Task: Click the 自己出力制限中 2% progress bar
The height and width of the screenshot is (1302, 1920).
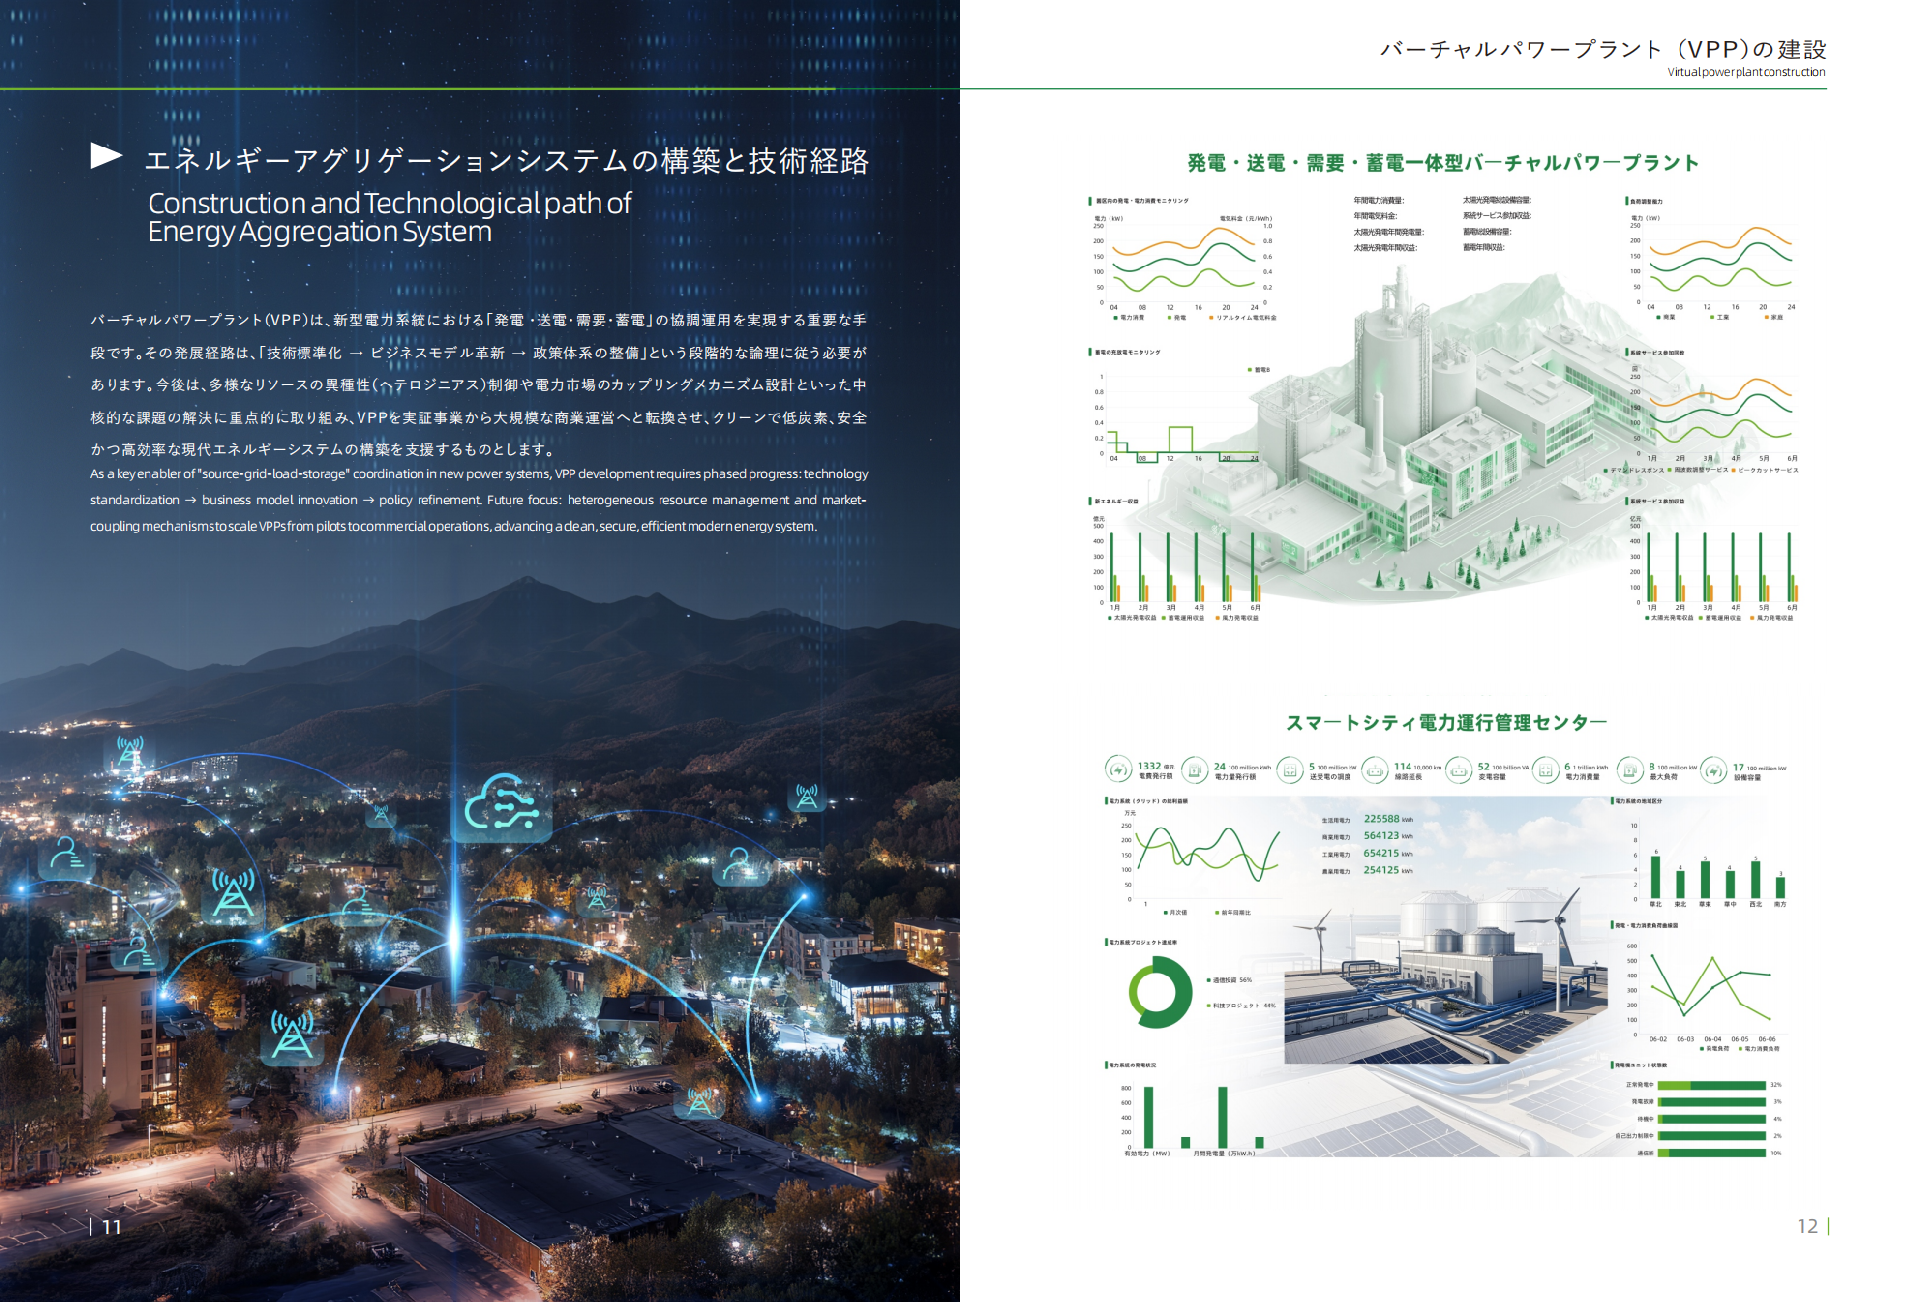Action: [1712, 1136]
